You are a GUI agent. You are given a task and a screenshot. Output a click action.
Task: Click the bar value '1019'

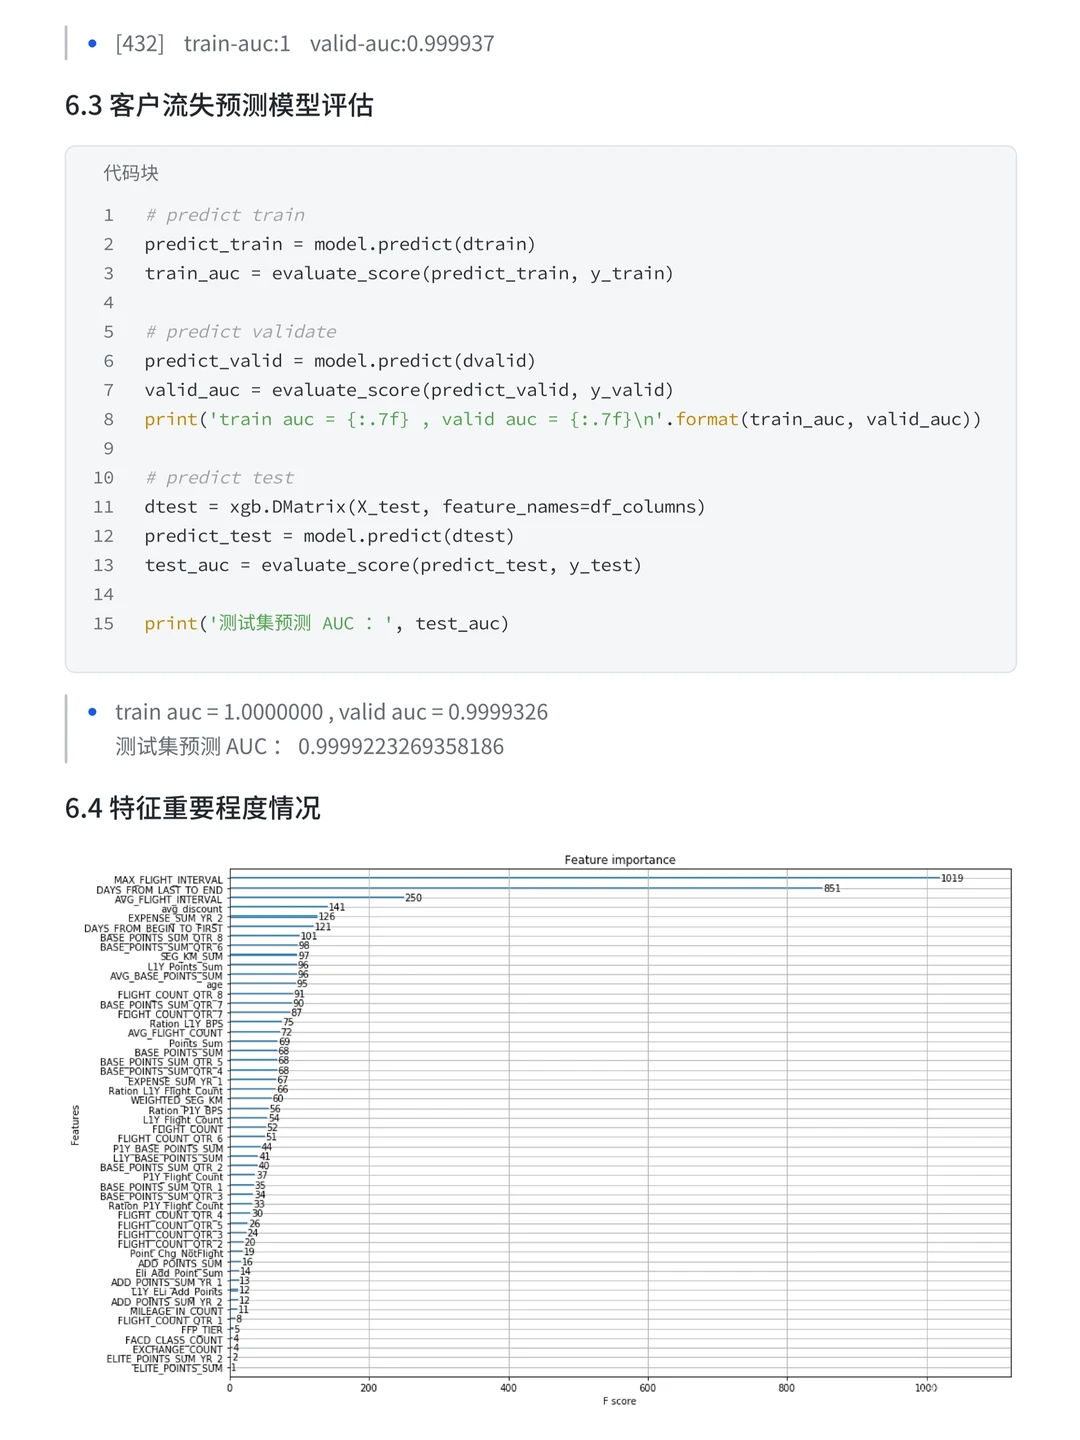point(952,878)
